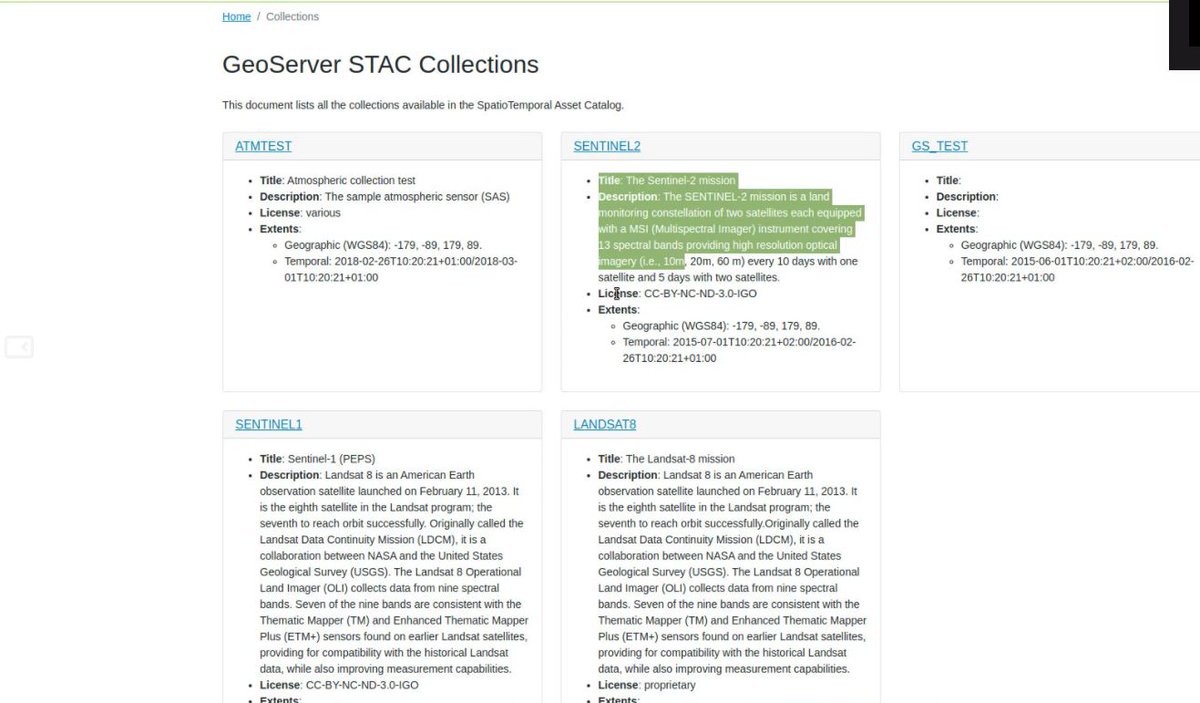Image resolution: width=1200 pixels, height=703 pixels.
Task: Open the GS_TEST collection link
Action: coord(940,146)
